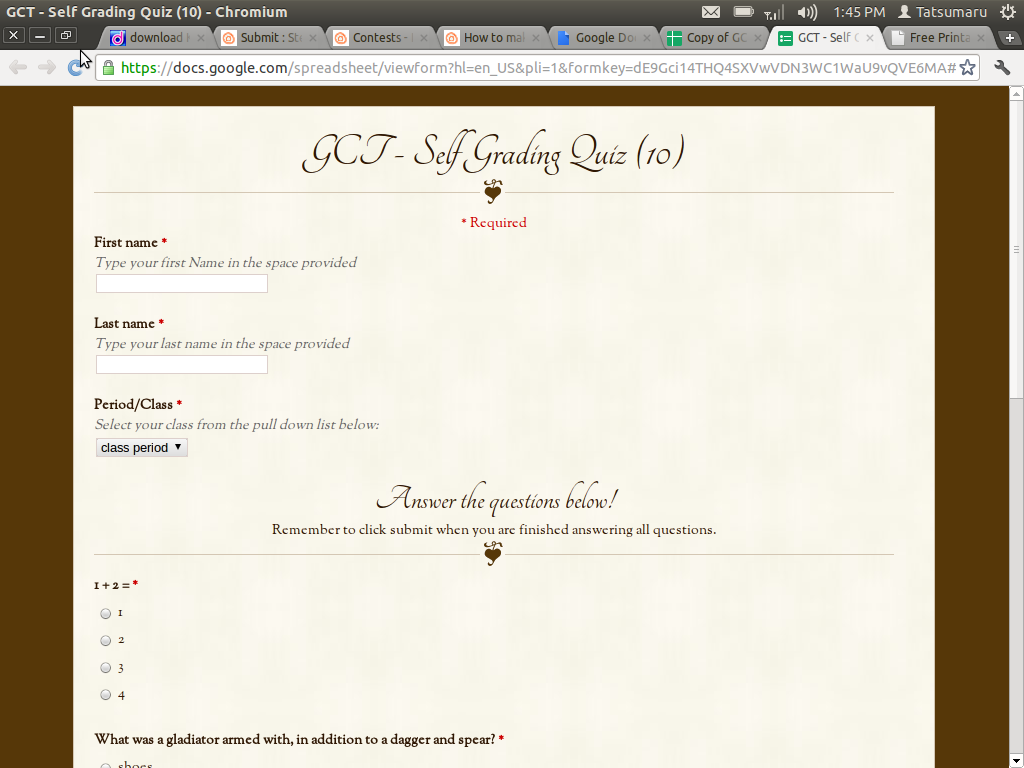Pick the 'shoes' option for the gladiator question

click(105, 764)
